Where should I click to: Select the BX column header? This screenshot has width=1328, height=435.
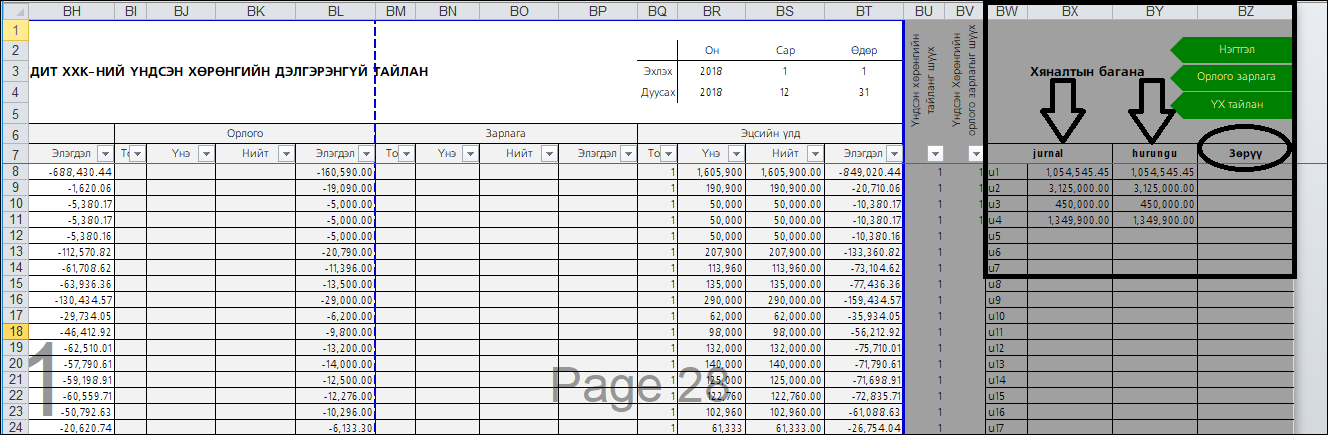(x=1069, y=11)
